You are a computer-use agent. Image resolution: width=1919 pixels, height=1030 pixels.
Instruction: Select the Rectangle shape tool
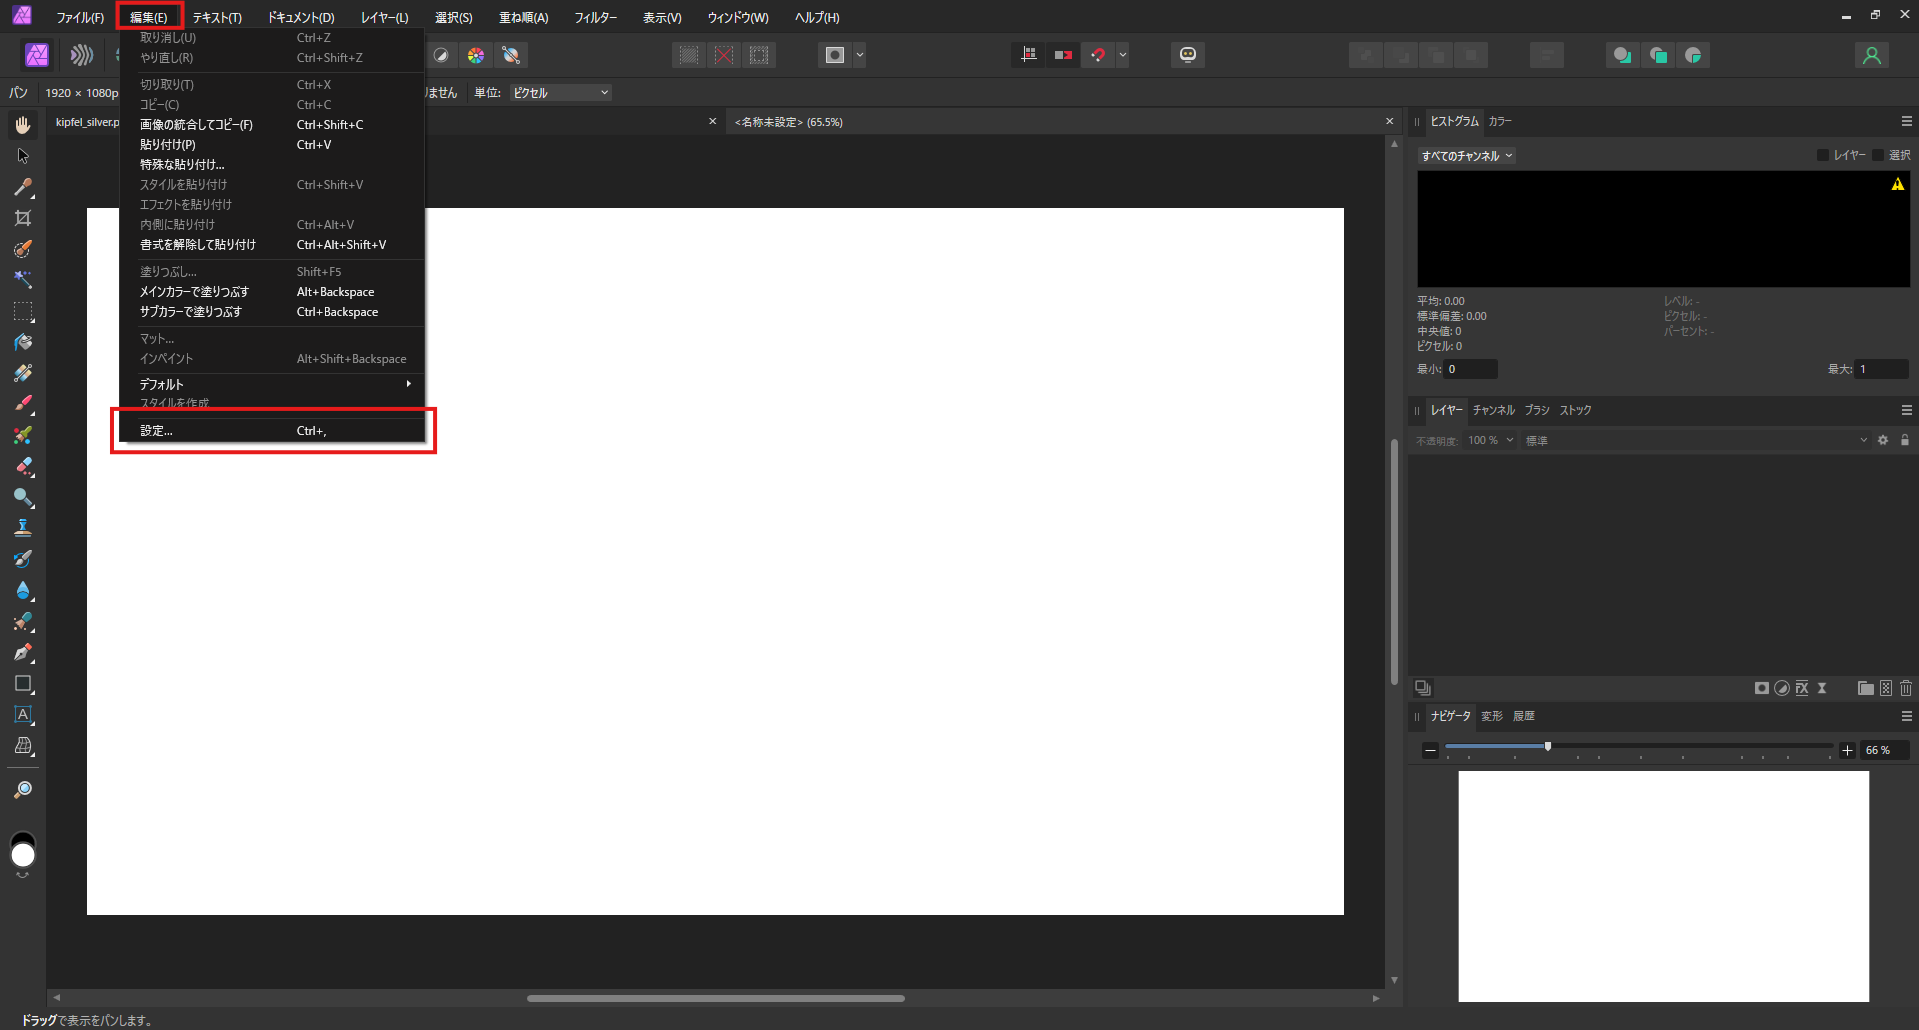23,684
